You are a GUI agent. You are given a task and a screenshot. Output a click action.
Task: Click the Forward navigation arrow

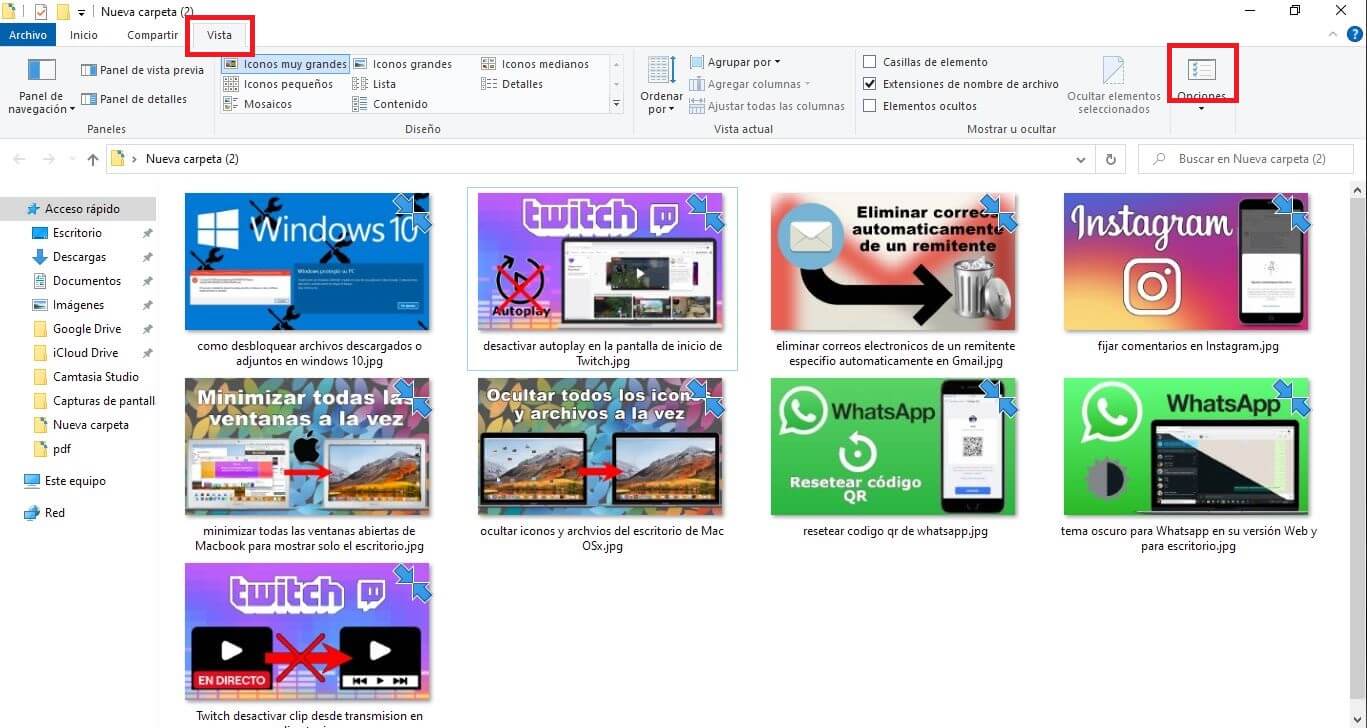48,159
